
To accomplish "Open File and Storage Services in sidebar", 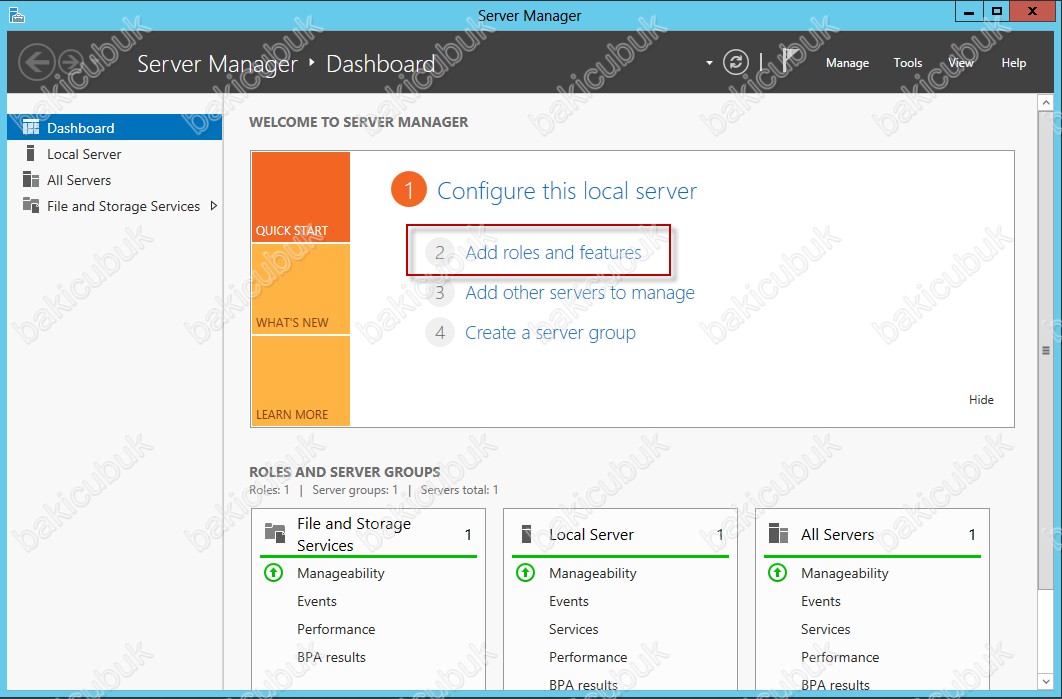I will (x=114, y=206).
